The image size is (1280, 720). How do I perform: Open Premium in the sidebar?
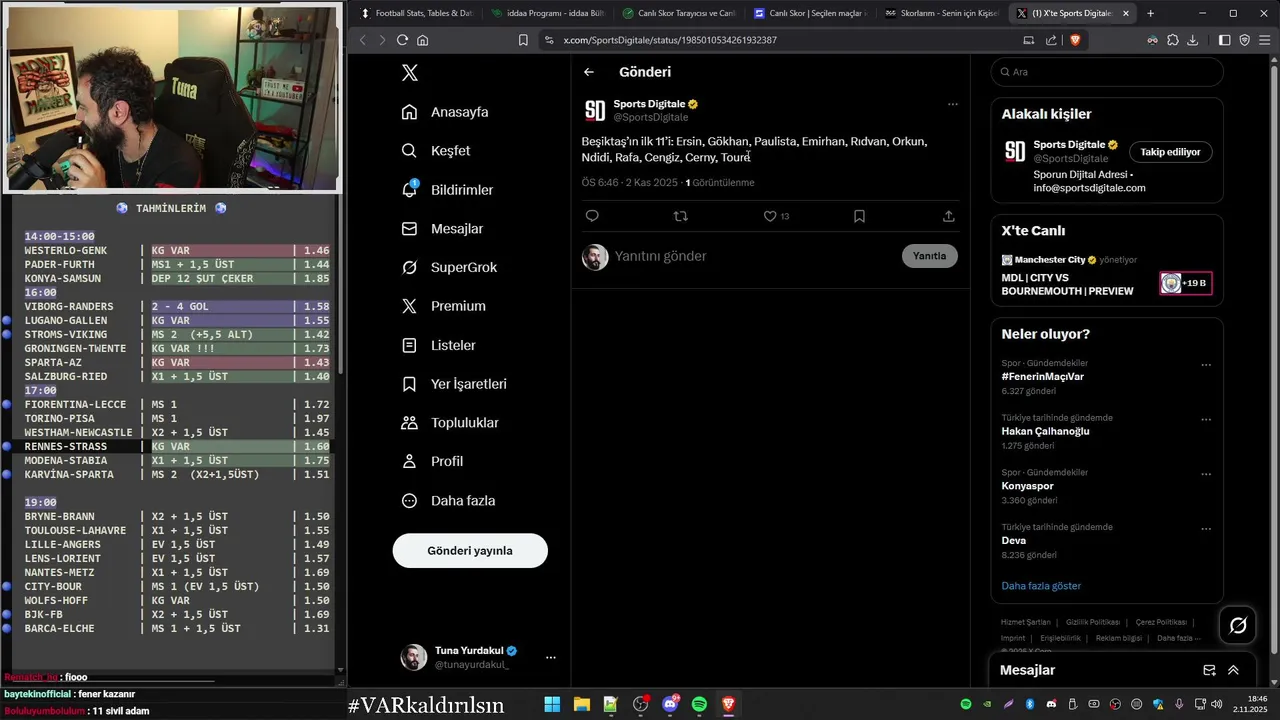click(443, 306)
